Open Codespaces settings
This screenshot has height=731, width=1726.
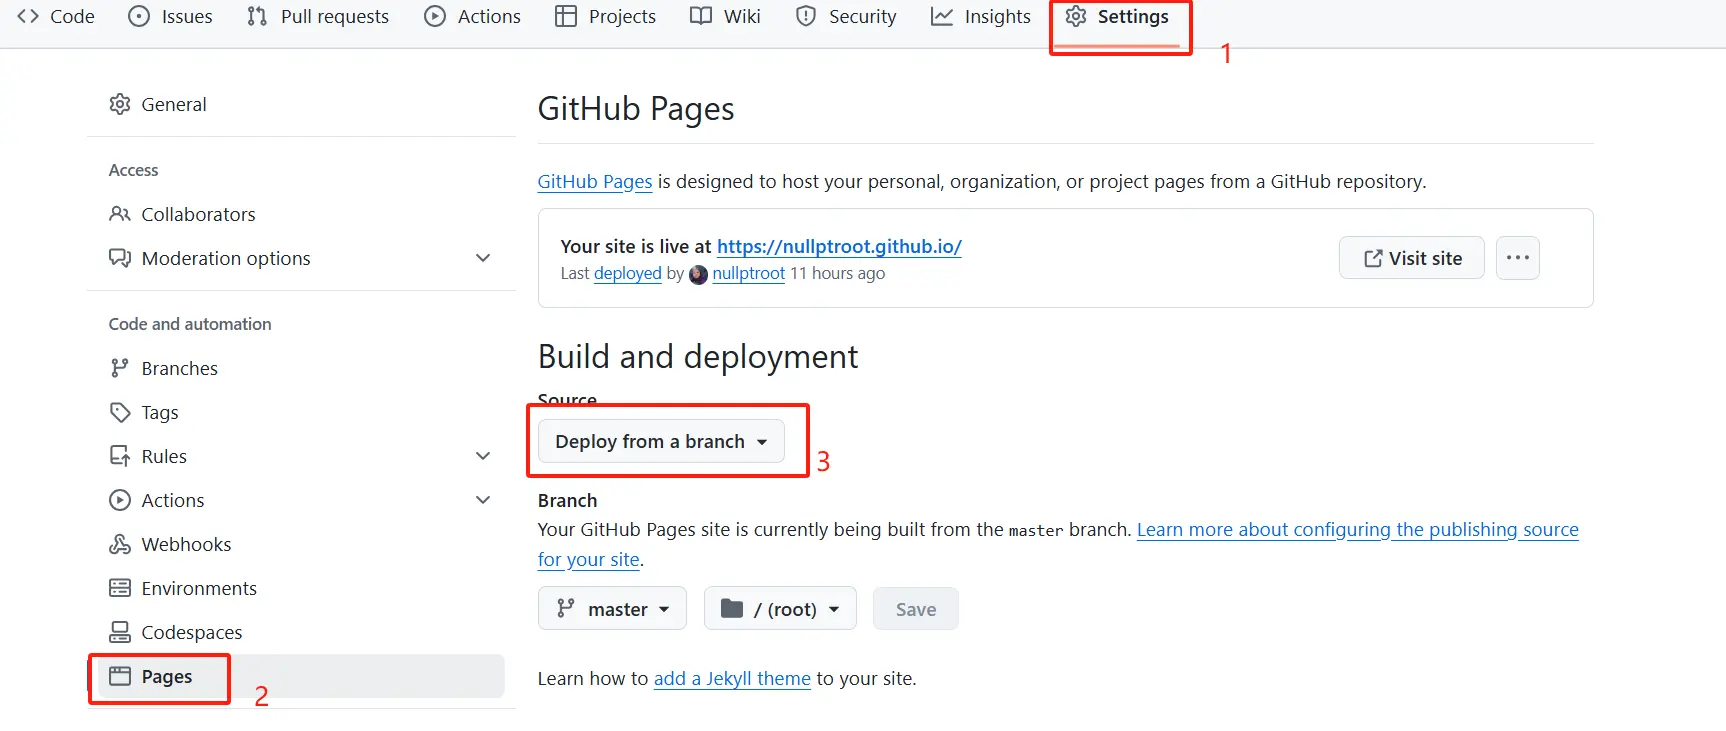(300, 632)
